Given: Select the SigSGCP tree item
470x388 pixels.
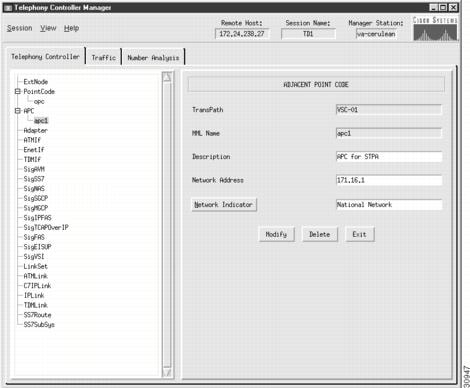Looking at the screenshot, I should [x=36, y=198].
